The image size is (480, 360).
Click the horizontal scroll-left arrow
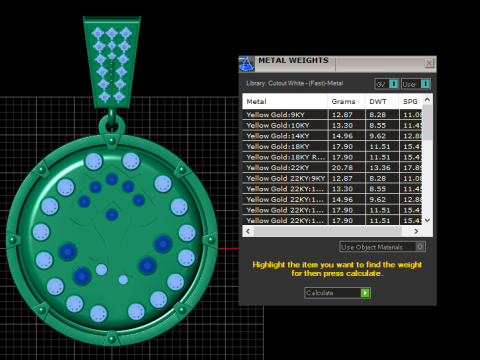tap(248, 231)
